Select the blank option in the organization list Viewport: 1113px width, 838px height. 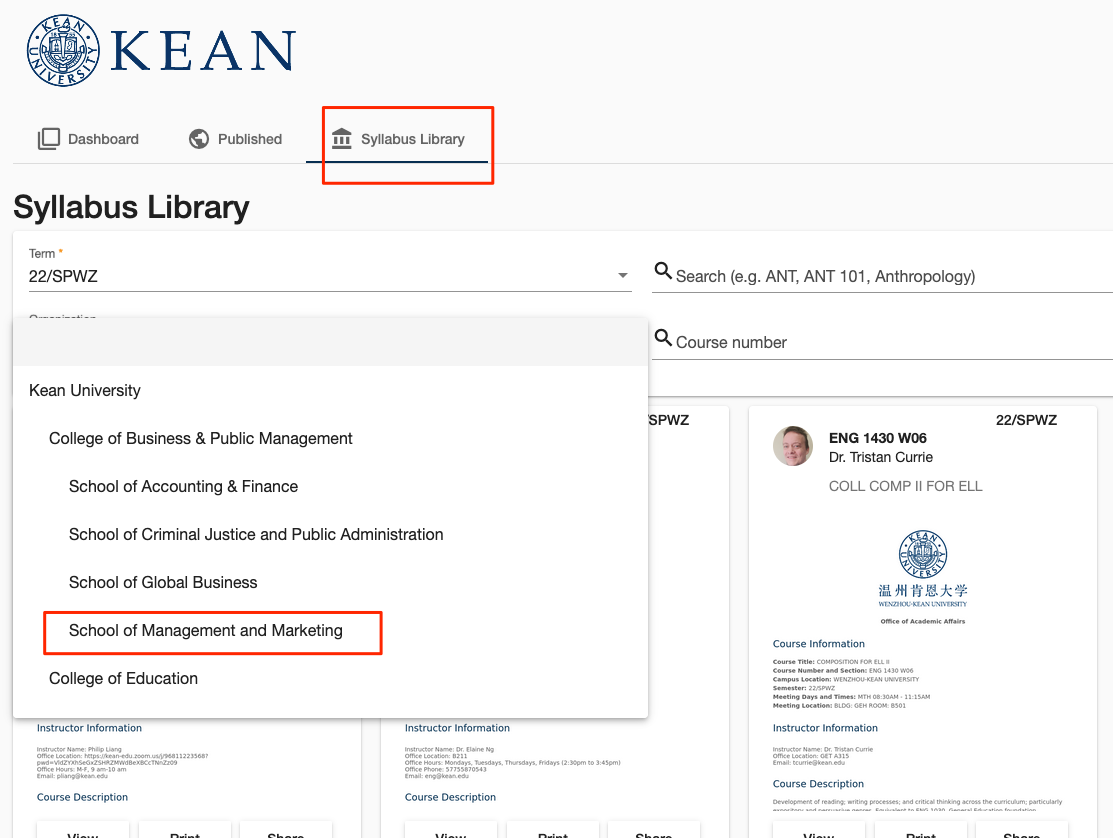coord(330,342)
